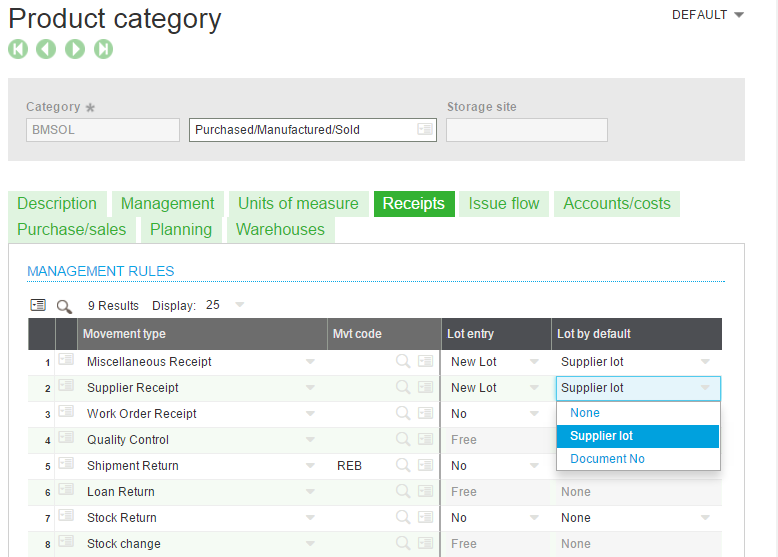Switch to the Issue flow tab
Viewport: 778px width, 557px height.
point(504,204)
